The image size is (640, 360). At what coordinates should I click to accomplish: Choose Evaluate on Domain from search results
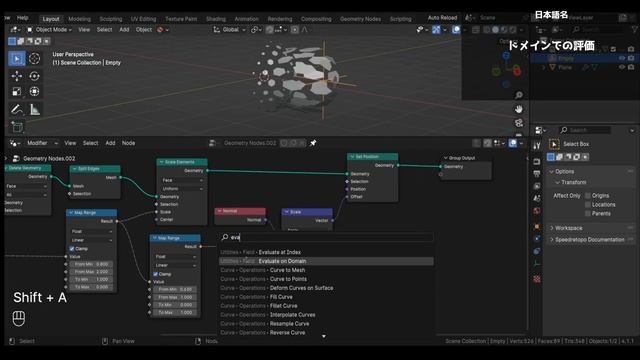pyautogui.click(x=326, y=261)
